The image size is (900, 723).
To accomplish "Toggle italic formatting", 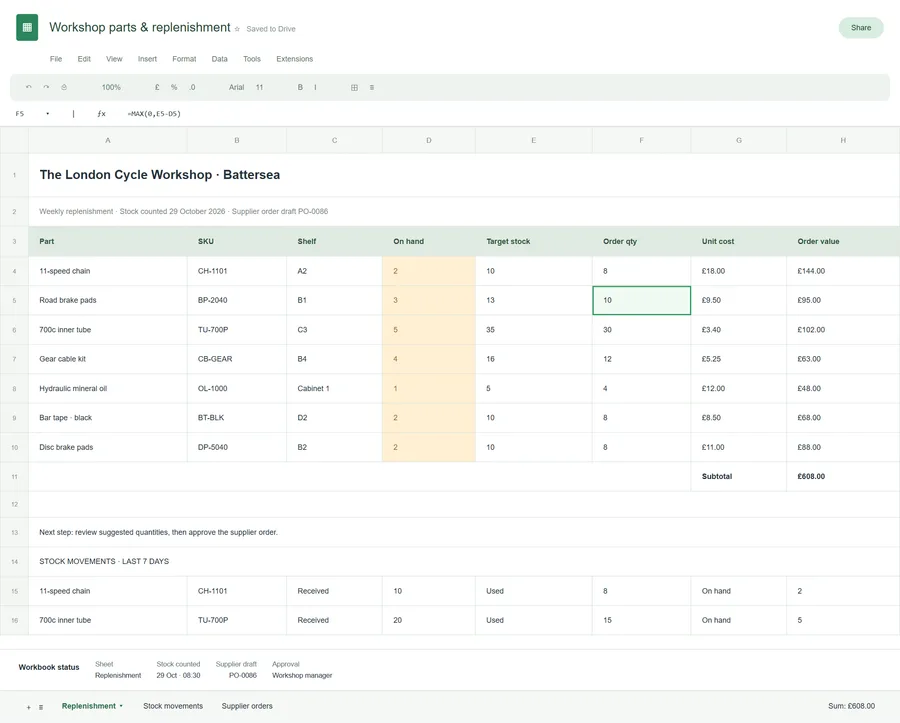I will pos(315,87).
